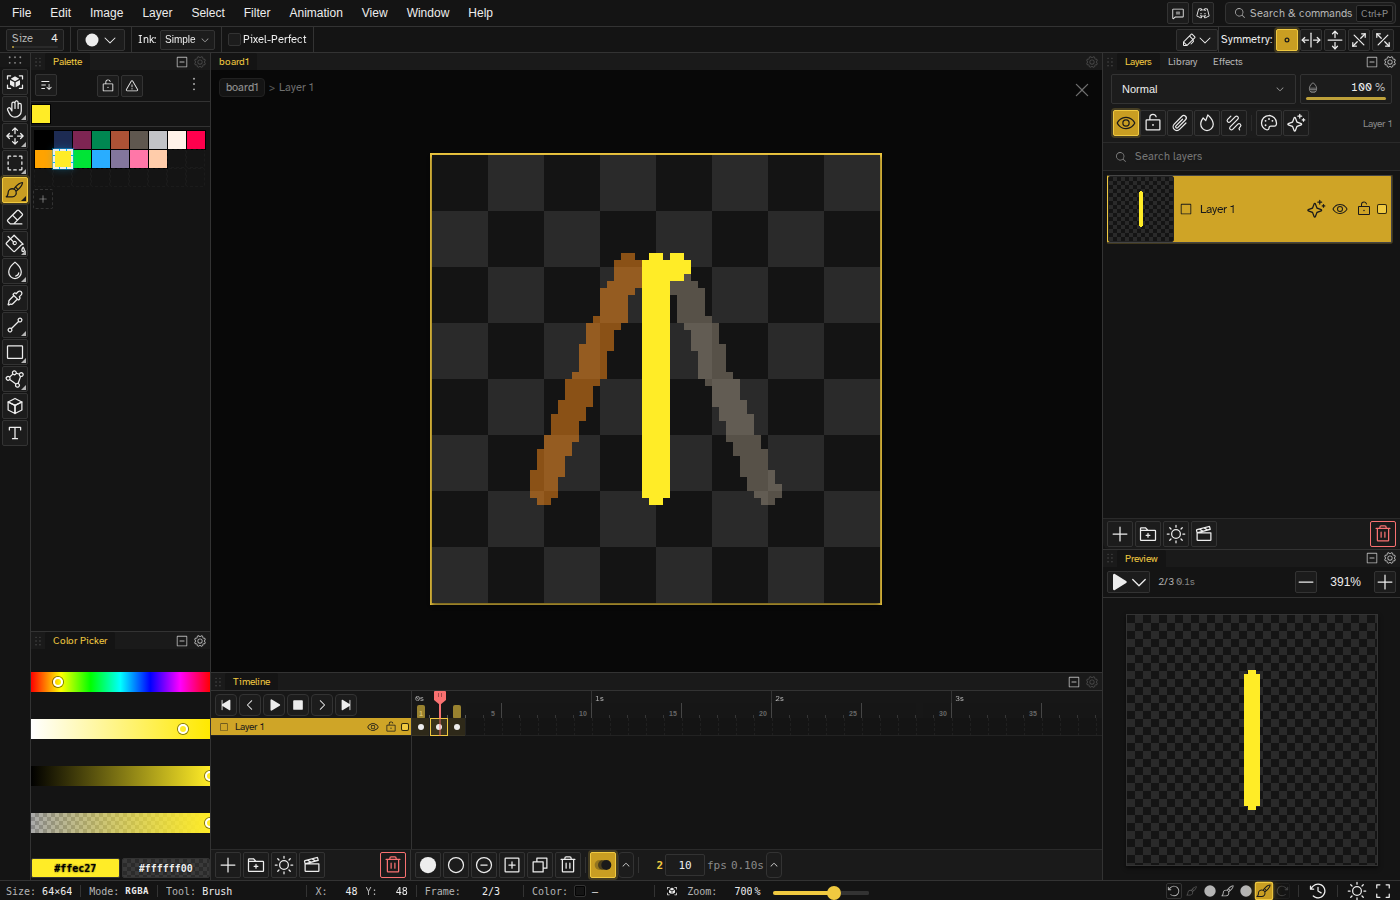Select the Rectangle shape tool
The width and height of the screenshot is (1400, 900).
(x=15, y=352)
